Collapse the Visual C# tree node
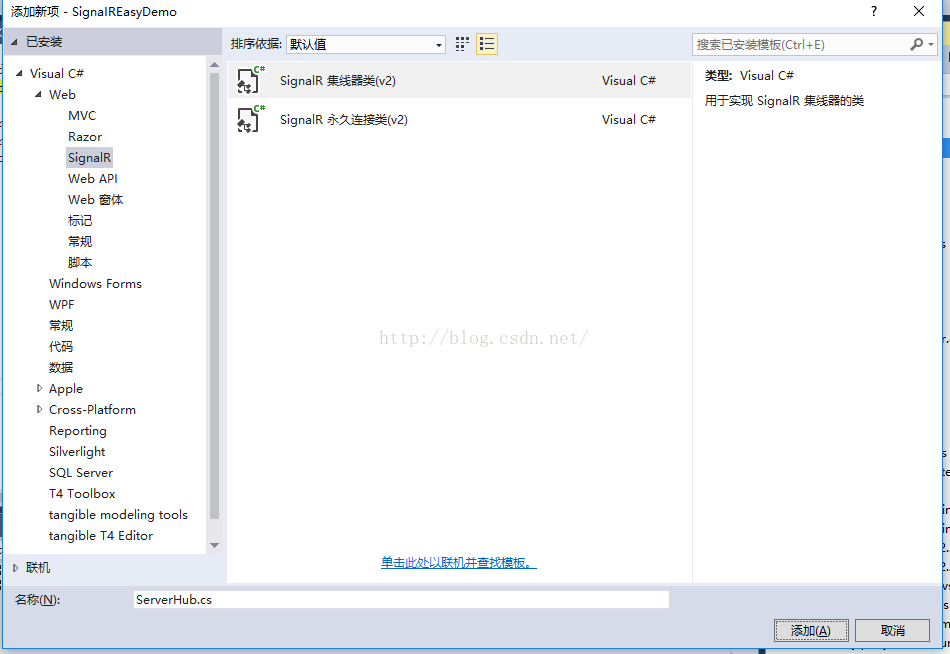Image resolution: width=950 pixels, height=654 pixels. click(19, 73)
